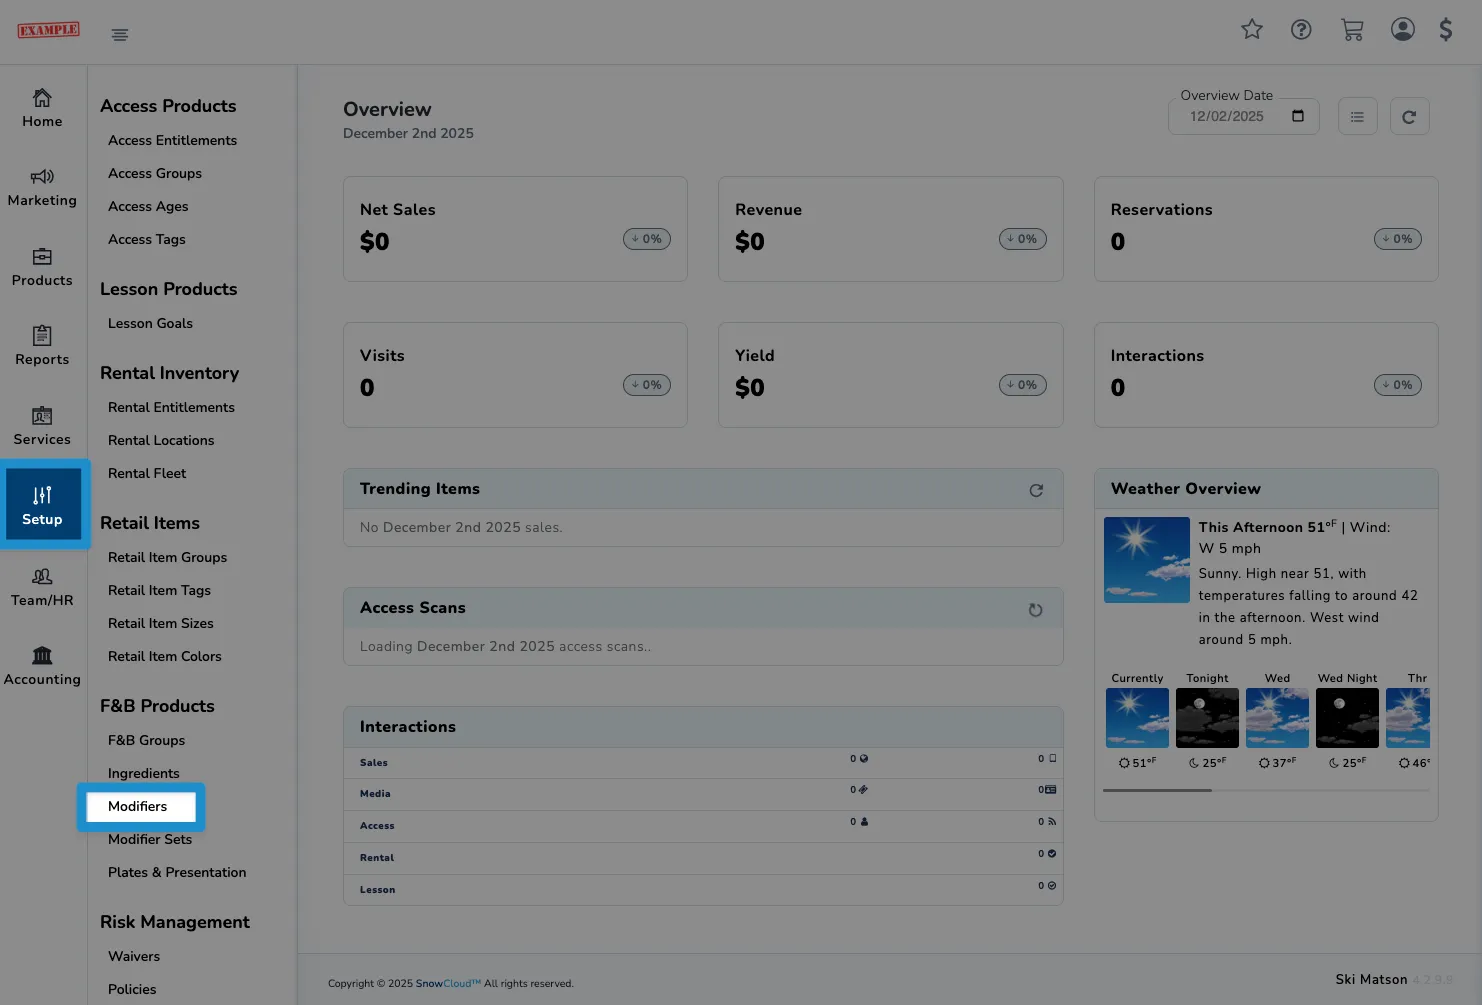This screenshot has height=1005, width=1482.
Task: Open Modifier Sets menu item
Action: [150, 840]
